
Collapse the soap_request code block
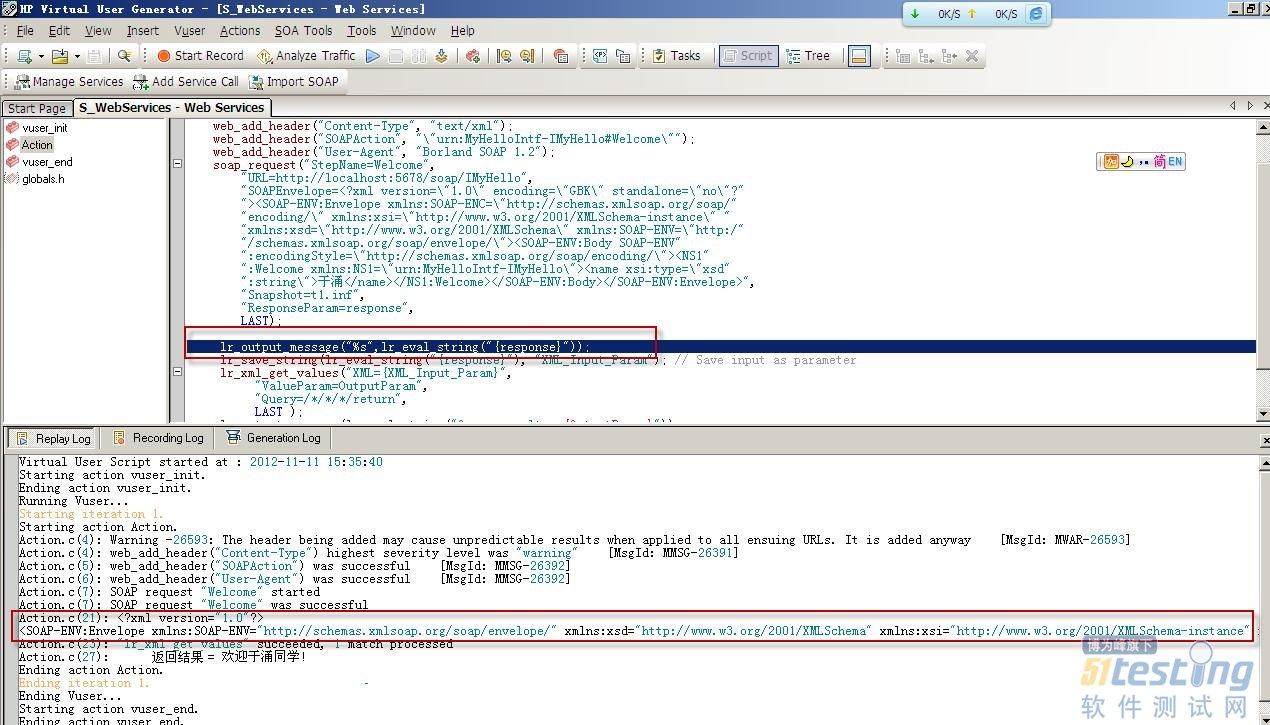click(x=177, y=164)
